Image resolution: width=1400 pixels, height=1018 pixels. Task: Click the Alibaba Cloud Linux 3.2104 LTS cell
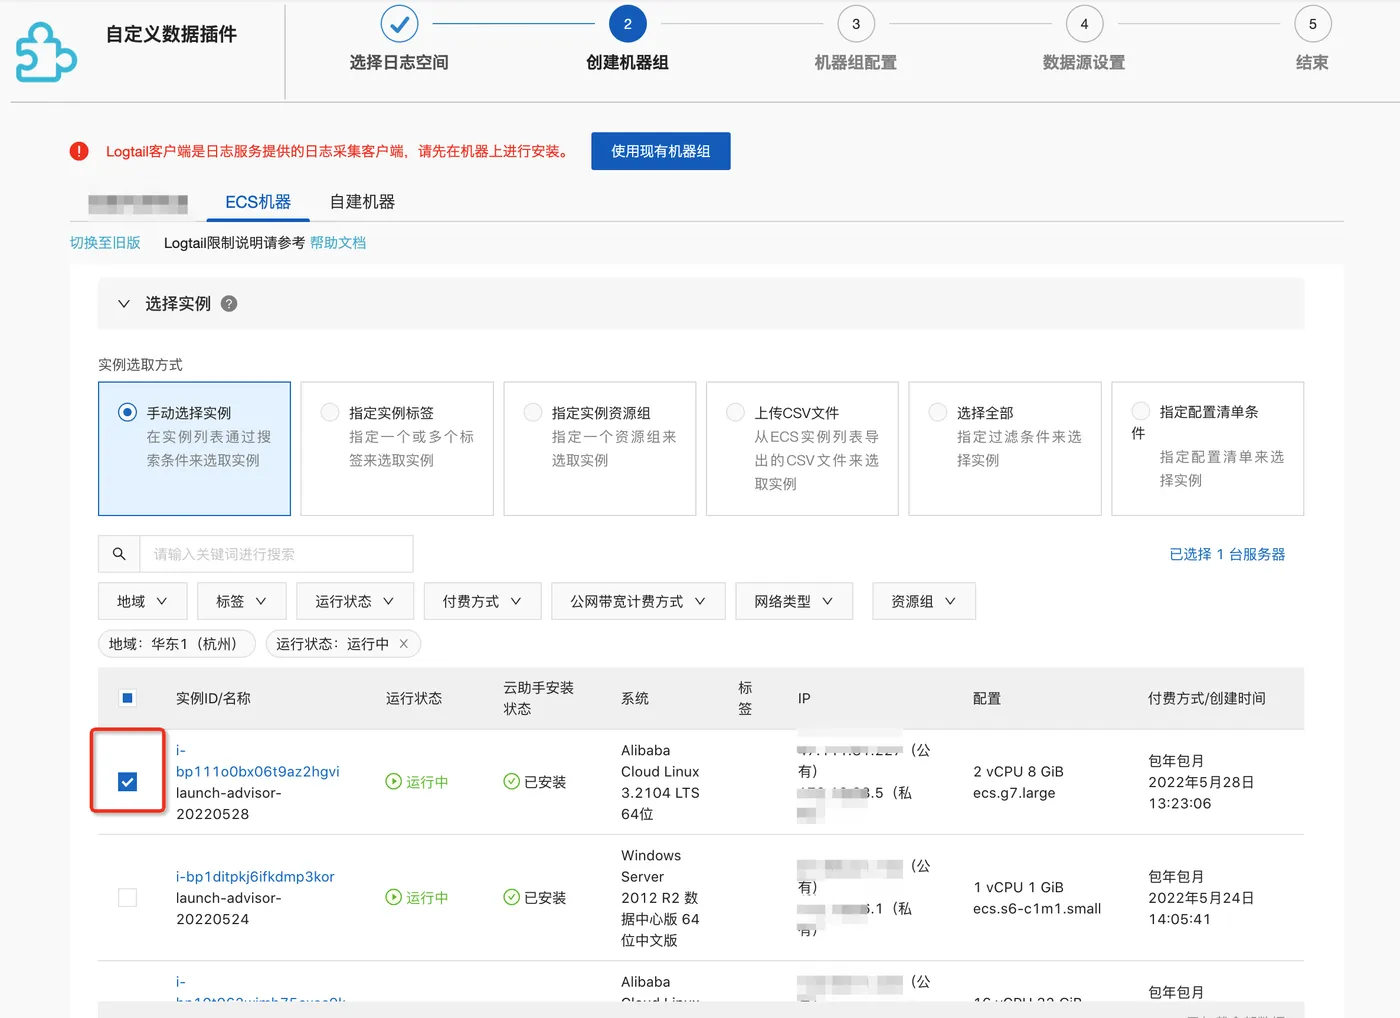pos(660,782)
